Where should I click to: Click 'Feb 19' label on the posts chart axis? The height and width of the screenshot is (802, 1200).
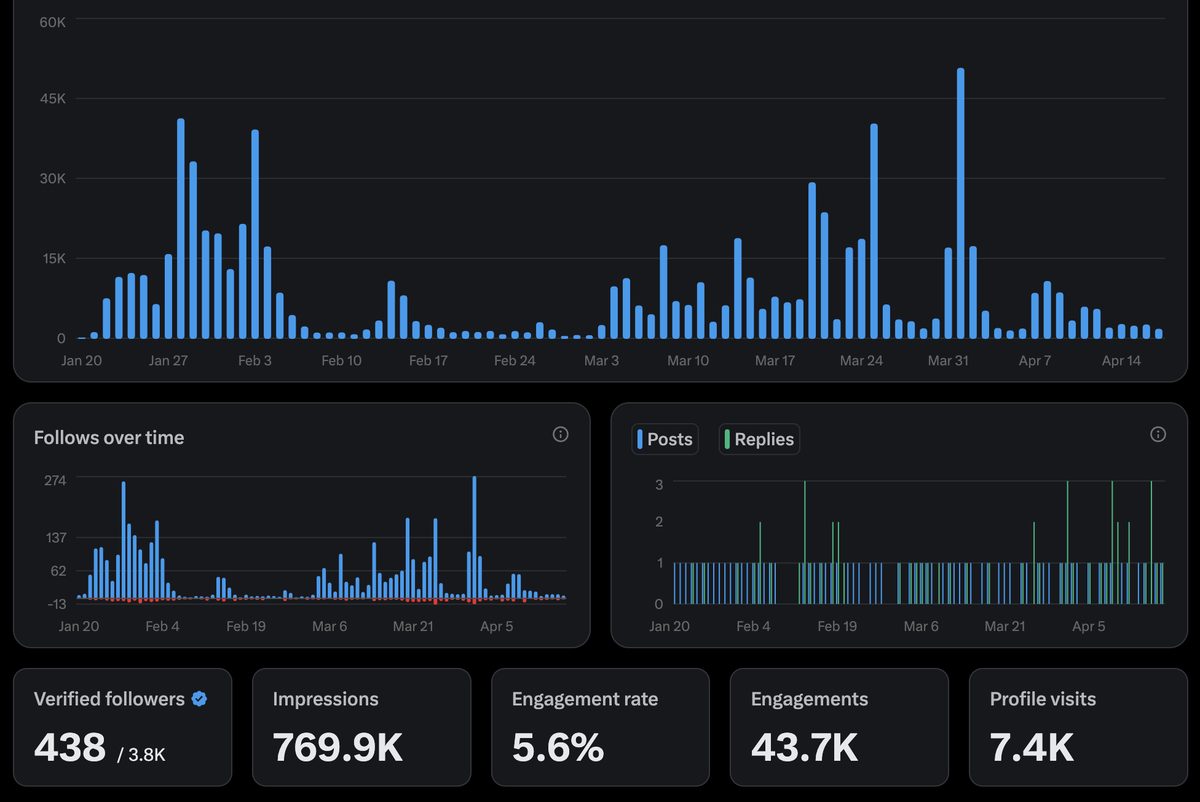pyautogui.click(x=837, y=627)
